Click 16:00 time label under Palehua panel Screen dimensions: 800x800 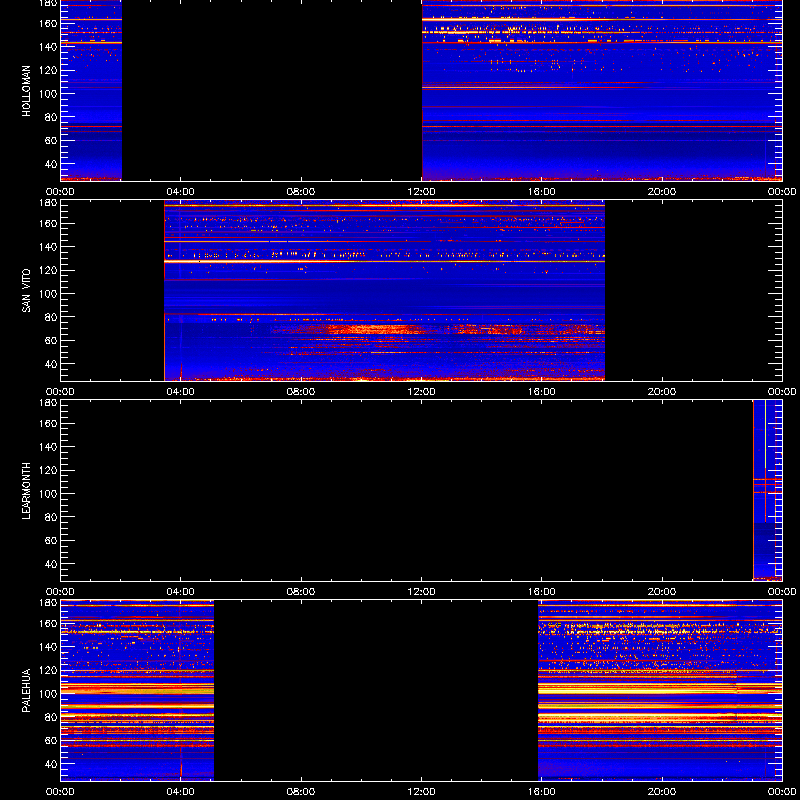tap(541, 792)
